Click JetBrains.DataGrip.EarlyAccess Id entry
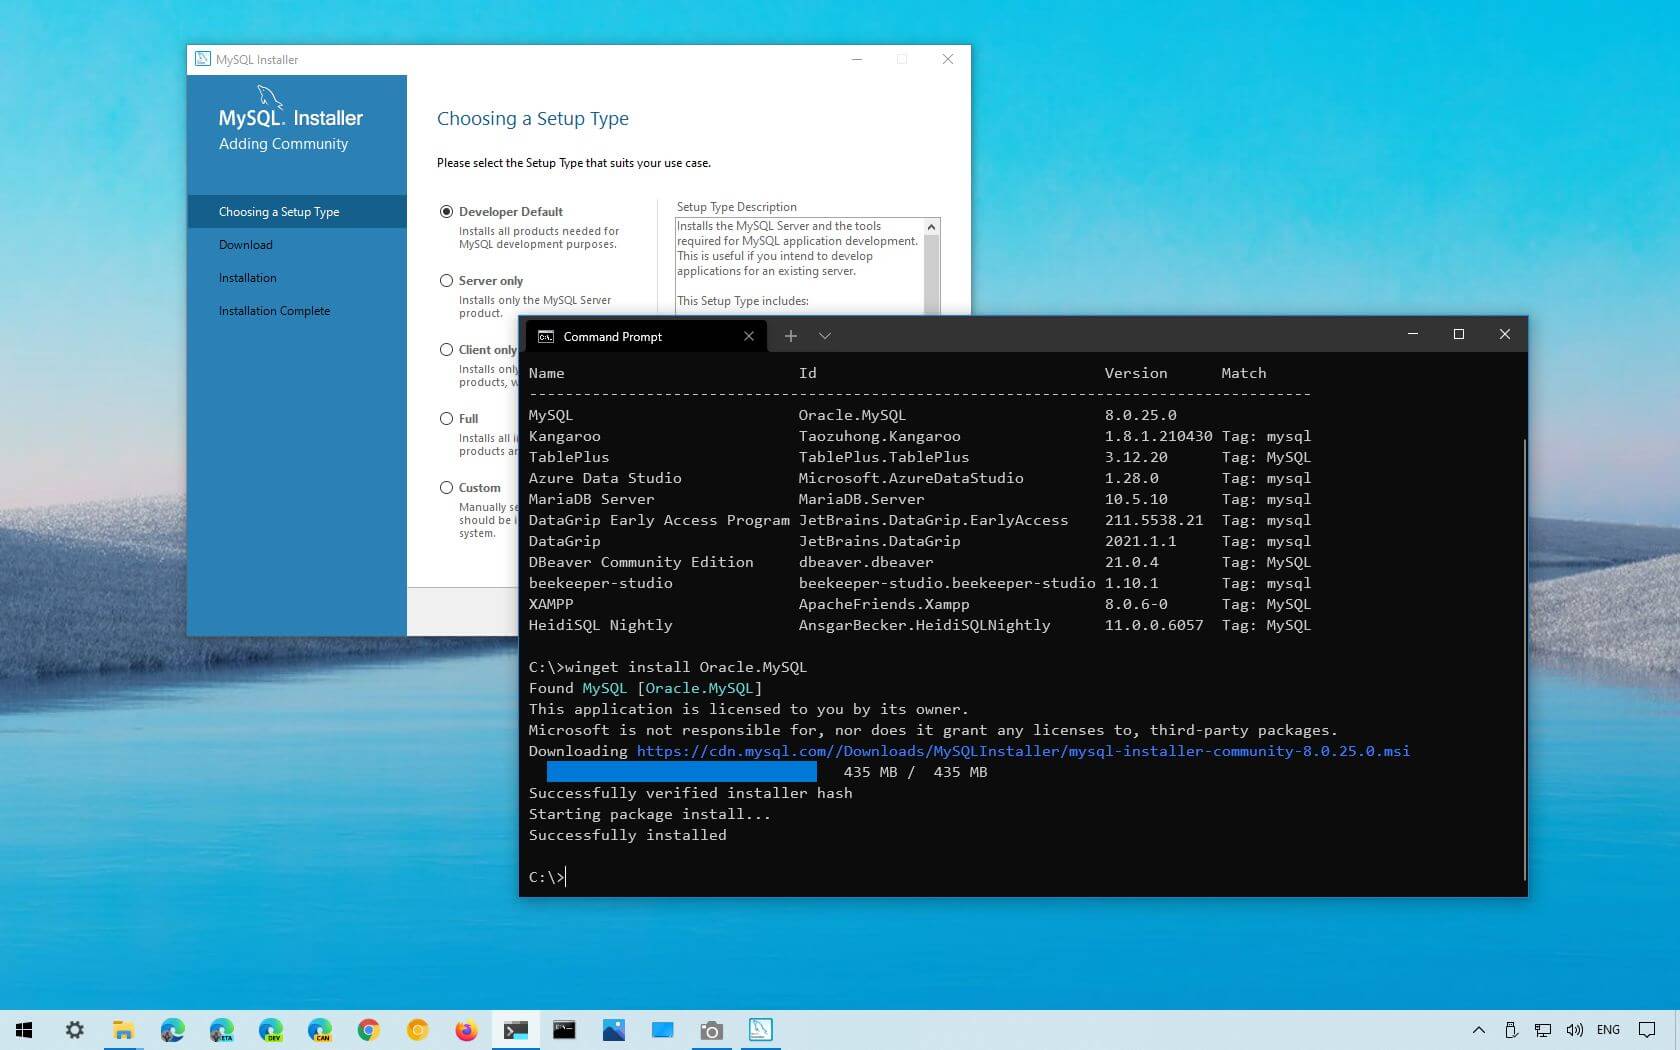This screenshot has width=1680, height=1050. (933, 520)
